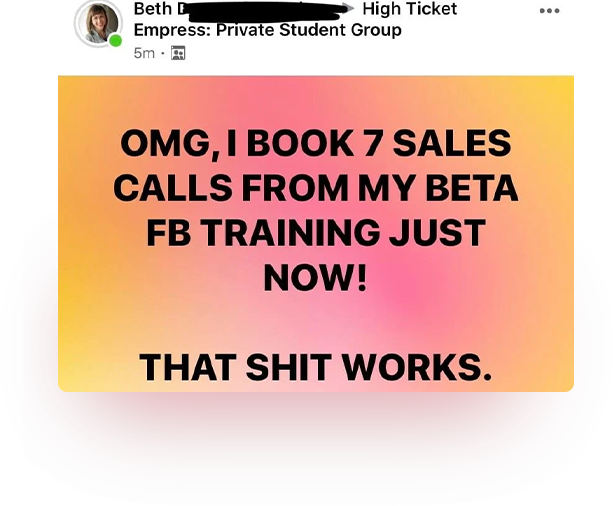Click the group members privacy icon
This screenshot has width=613, height=506.
pyautogui.click(x=178, y=53)
